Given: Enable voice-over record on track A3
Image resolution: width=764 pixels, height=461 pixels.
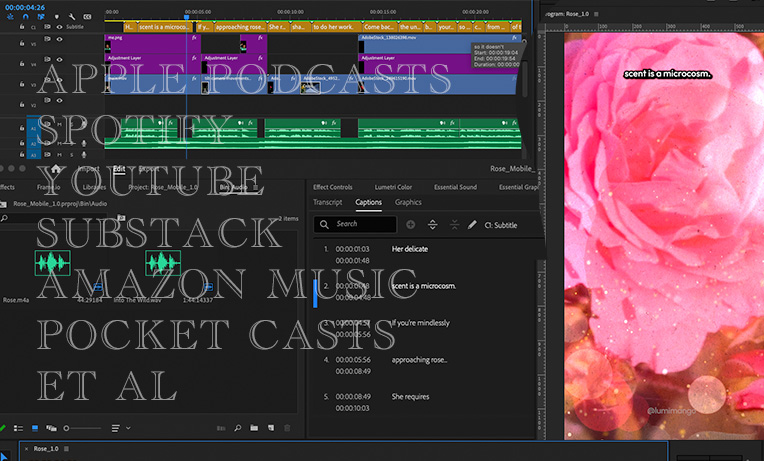Looking at the screenshot, I should [84, 154].
